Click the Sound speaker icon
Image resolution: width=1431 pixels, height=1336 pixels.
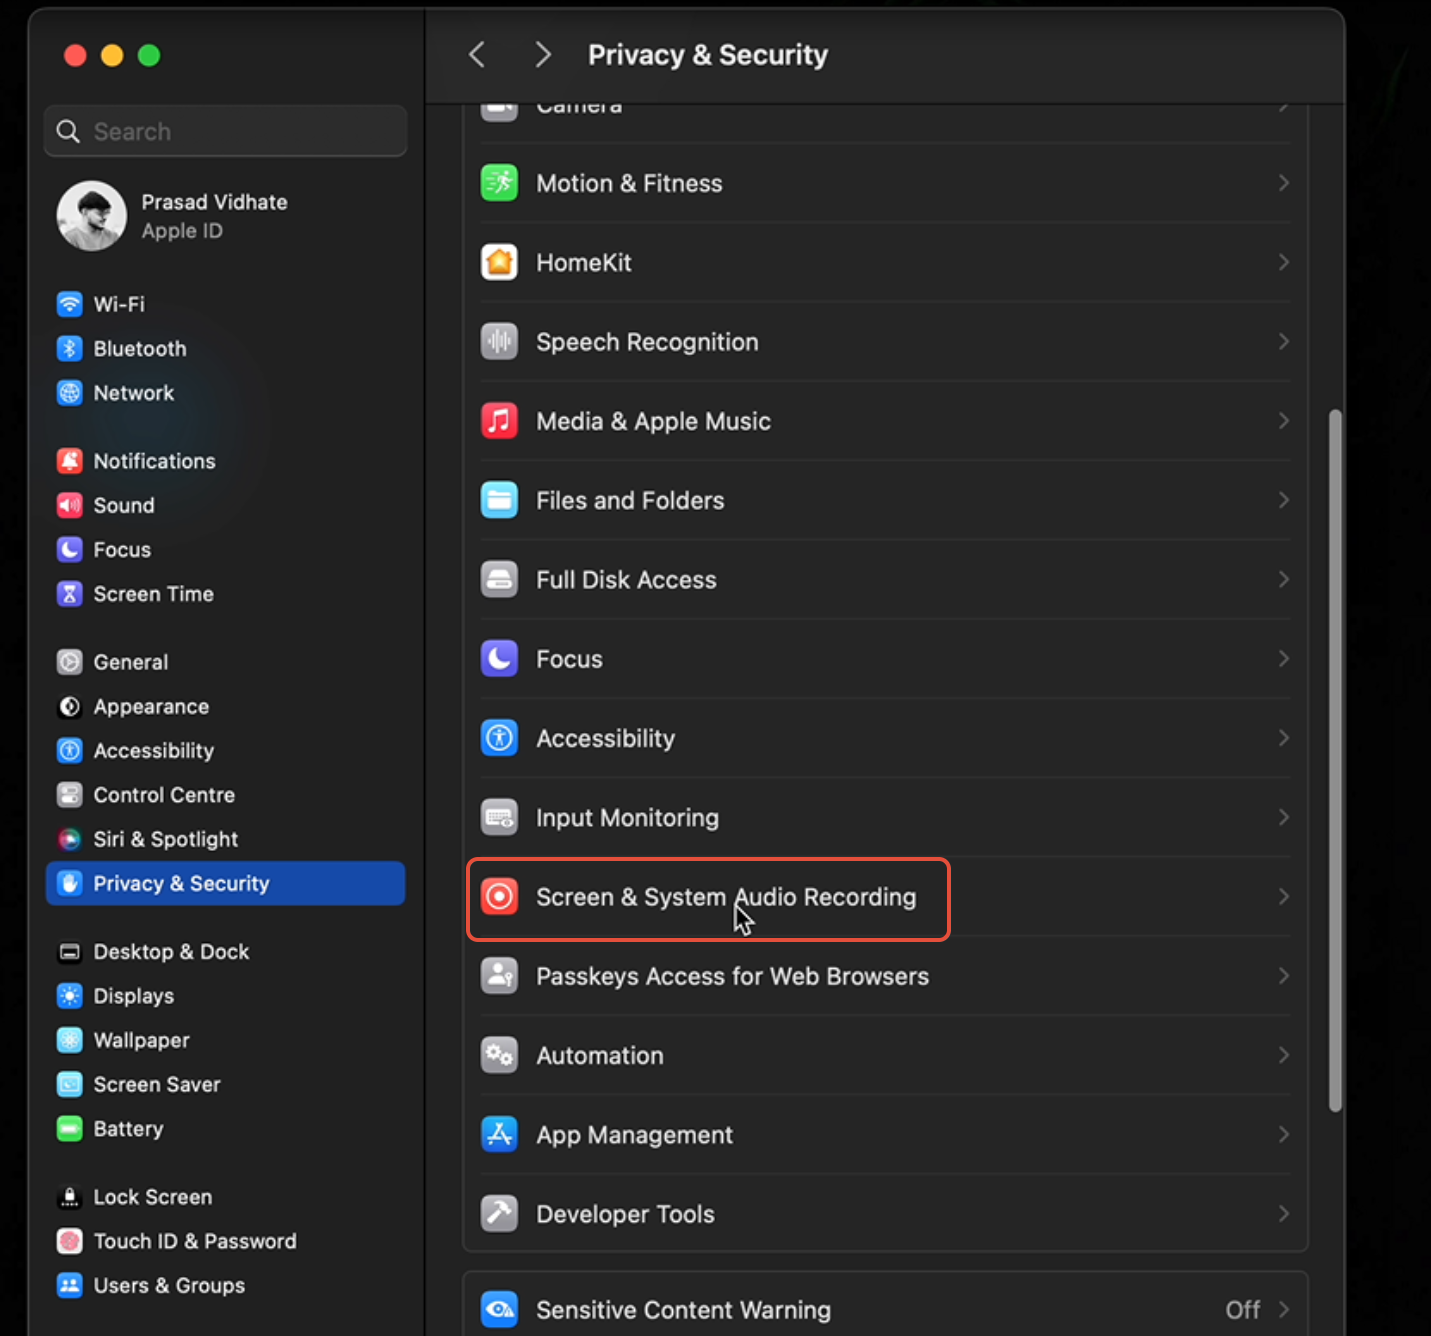coord(69,505)
